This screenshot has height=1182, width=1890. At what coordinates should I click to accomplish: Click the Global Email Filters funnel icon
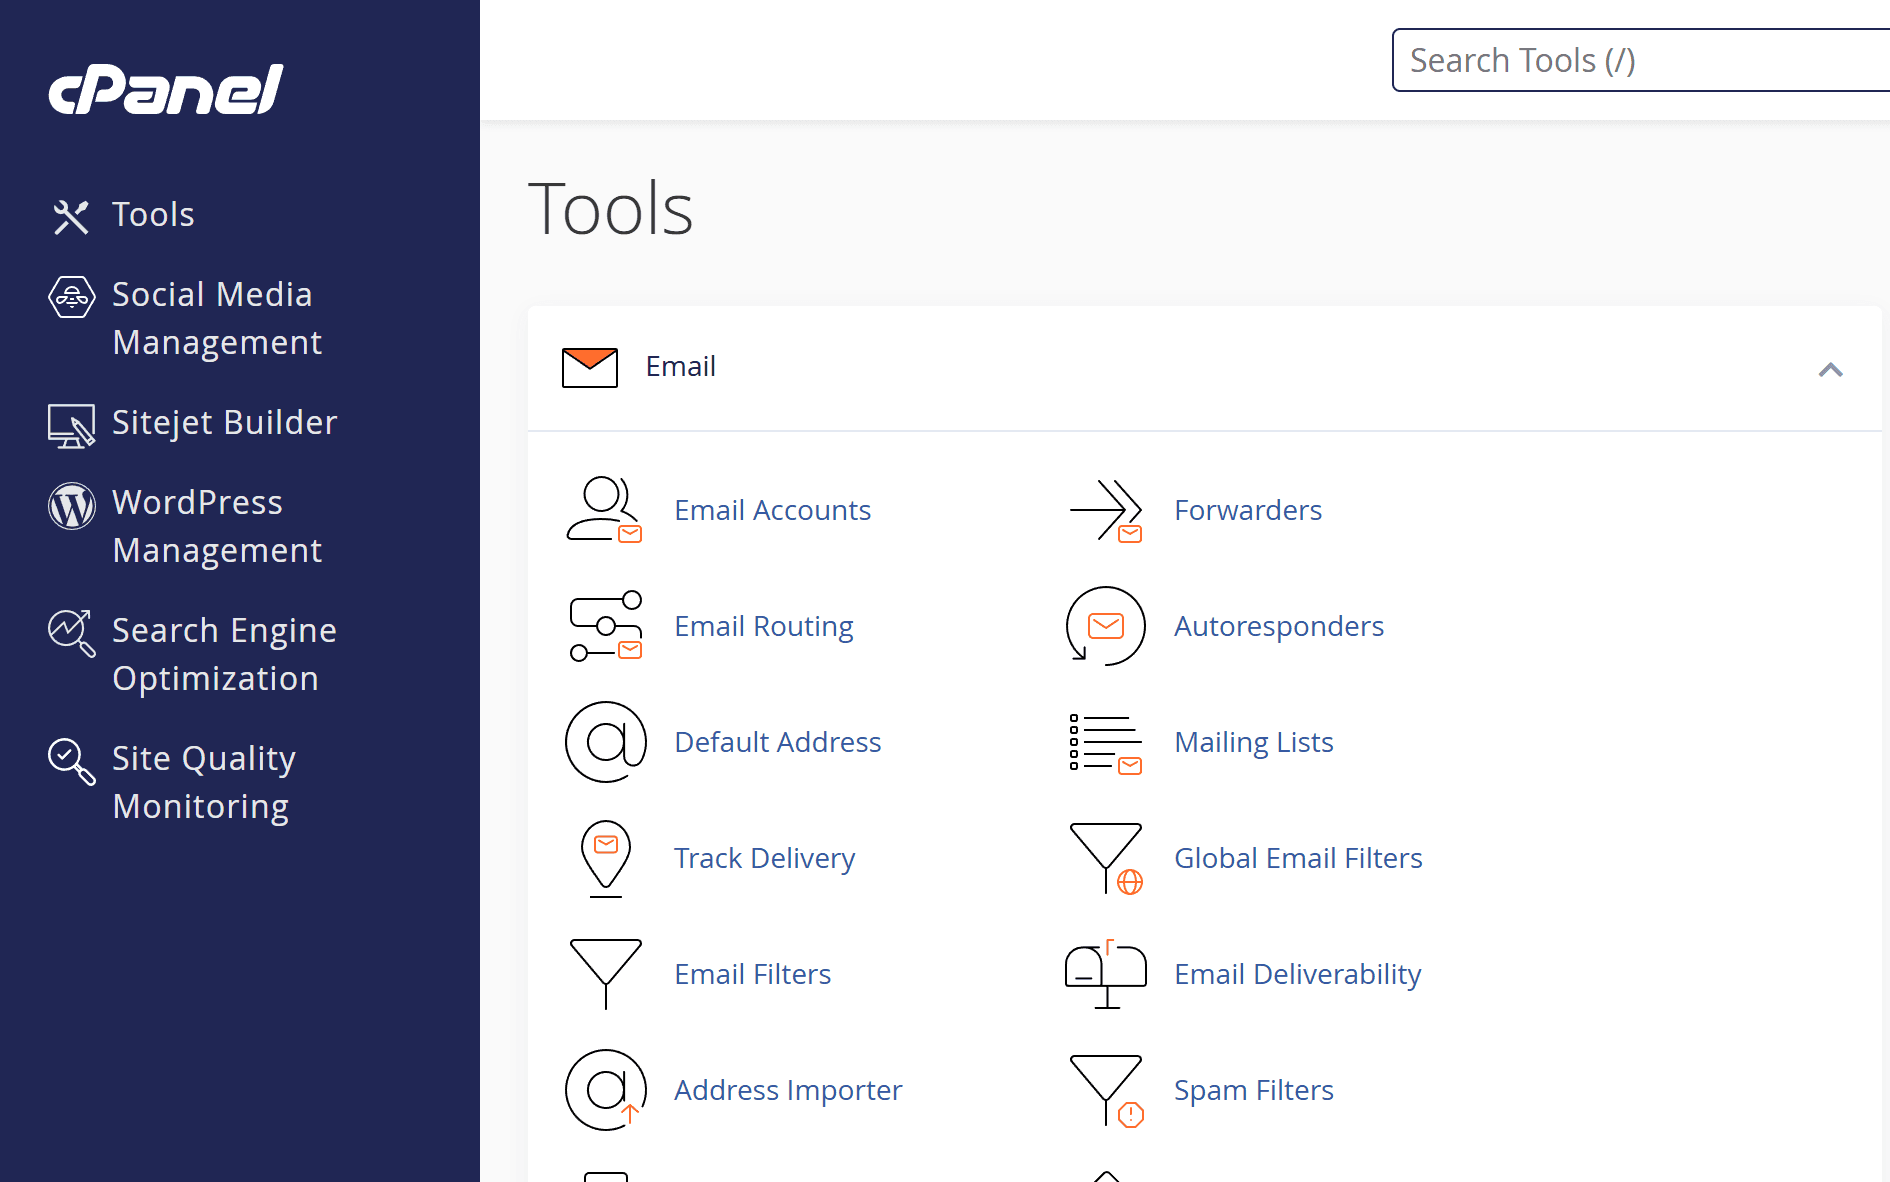point(1106,858)
